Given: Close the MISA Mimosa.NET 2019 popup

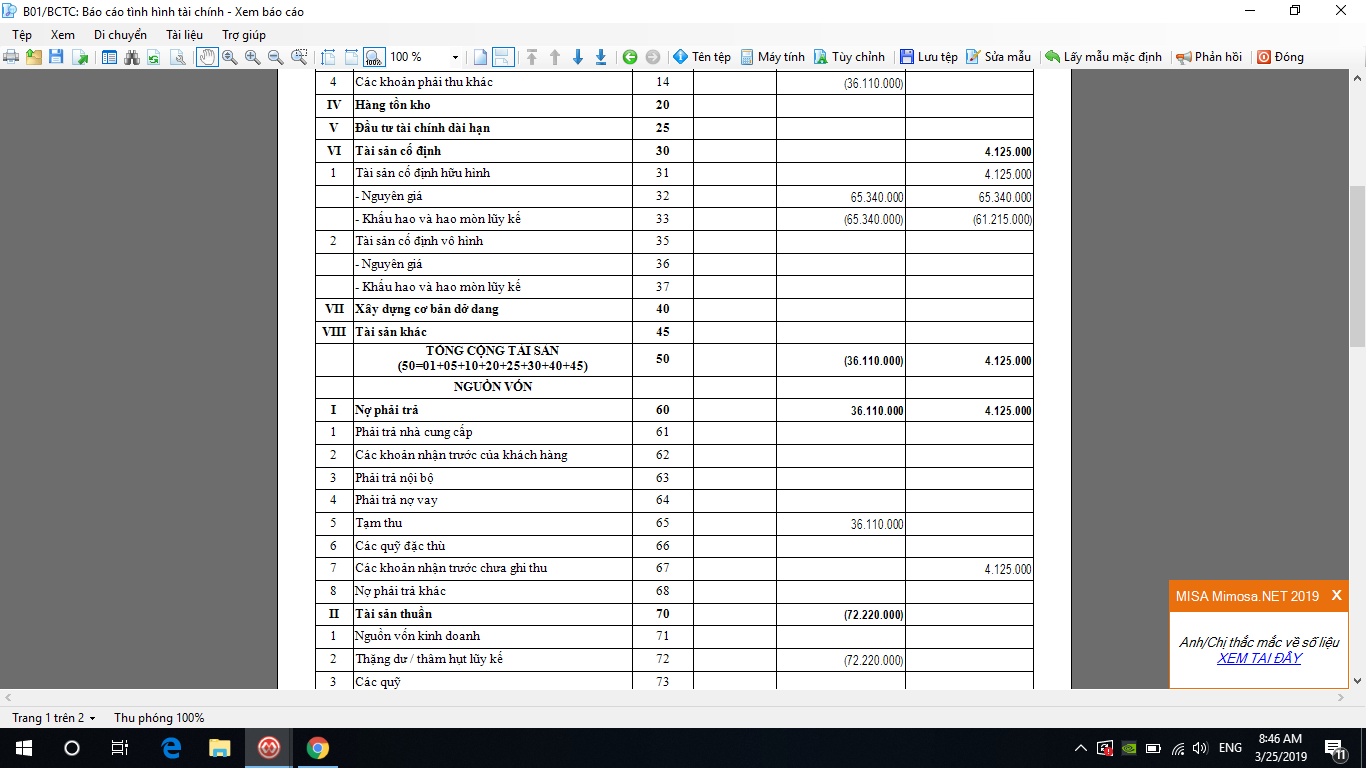Looking at the screenshot, I should click(1336, 595).
